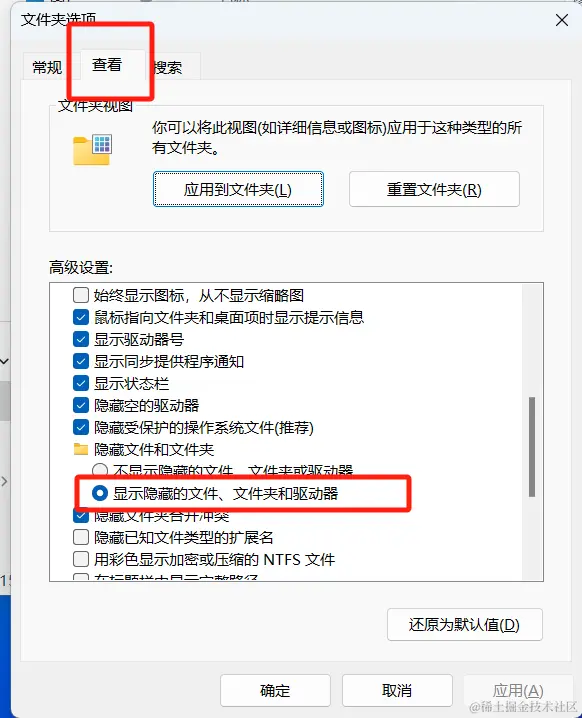This screenshot has width=582, height=718.
Task: Uncheck 隐藏受保护的操作系统文件(推荐)
Action: pos(81,427)
